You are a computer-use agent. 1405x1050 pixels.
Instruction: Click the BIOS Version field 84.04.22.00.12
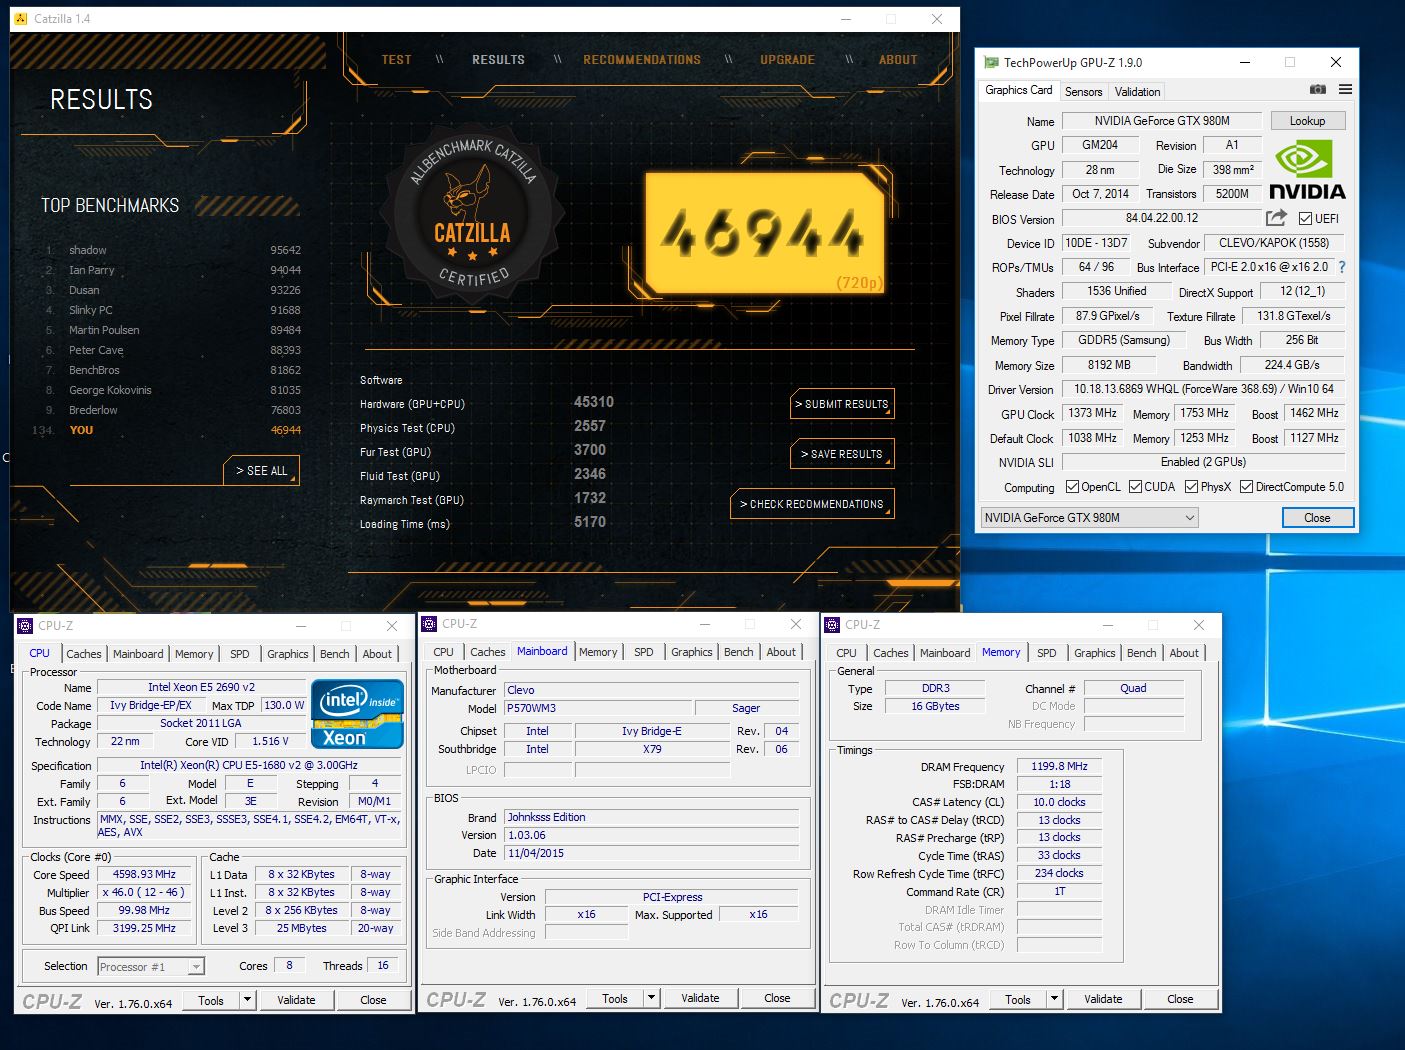(x=1161, y=218)
